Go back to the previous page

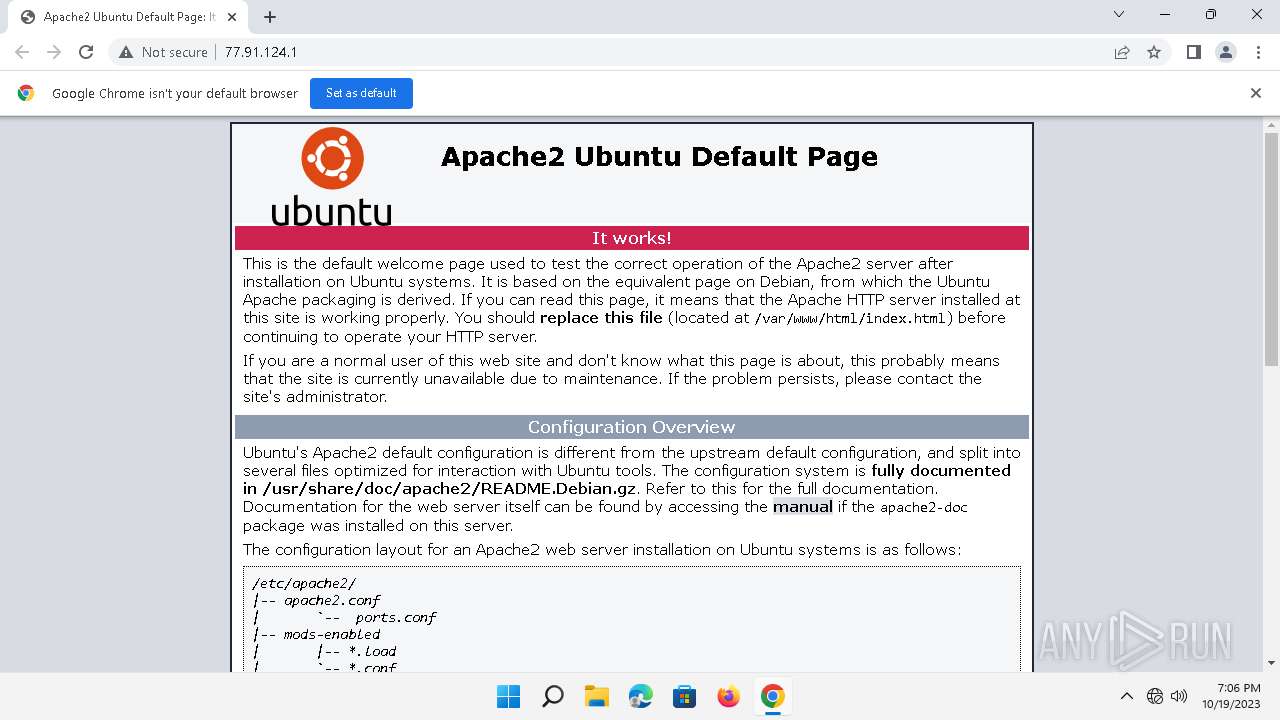pos(22,52)
